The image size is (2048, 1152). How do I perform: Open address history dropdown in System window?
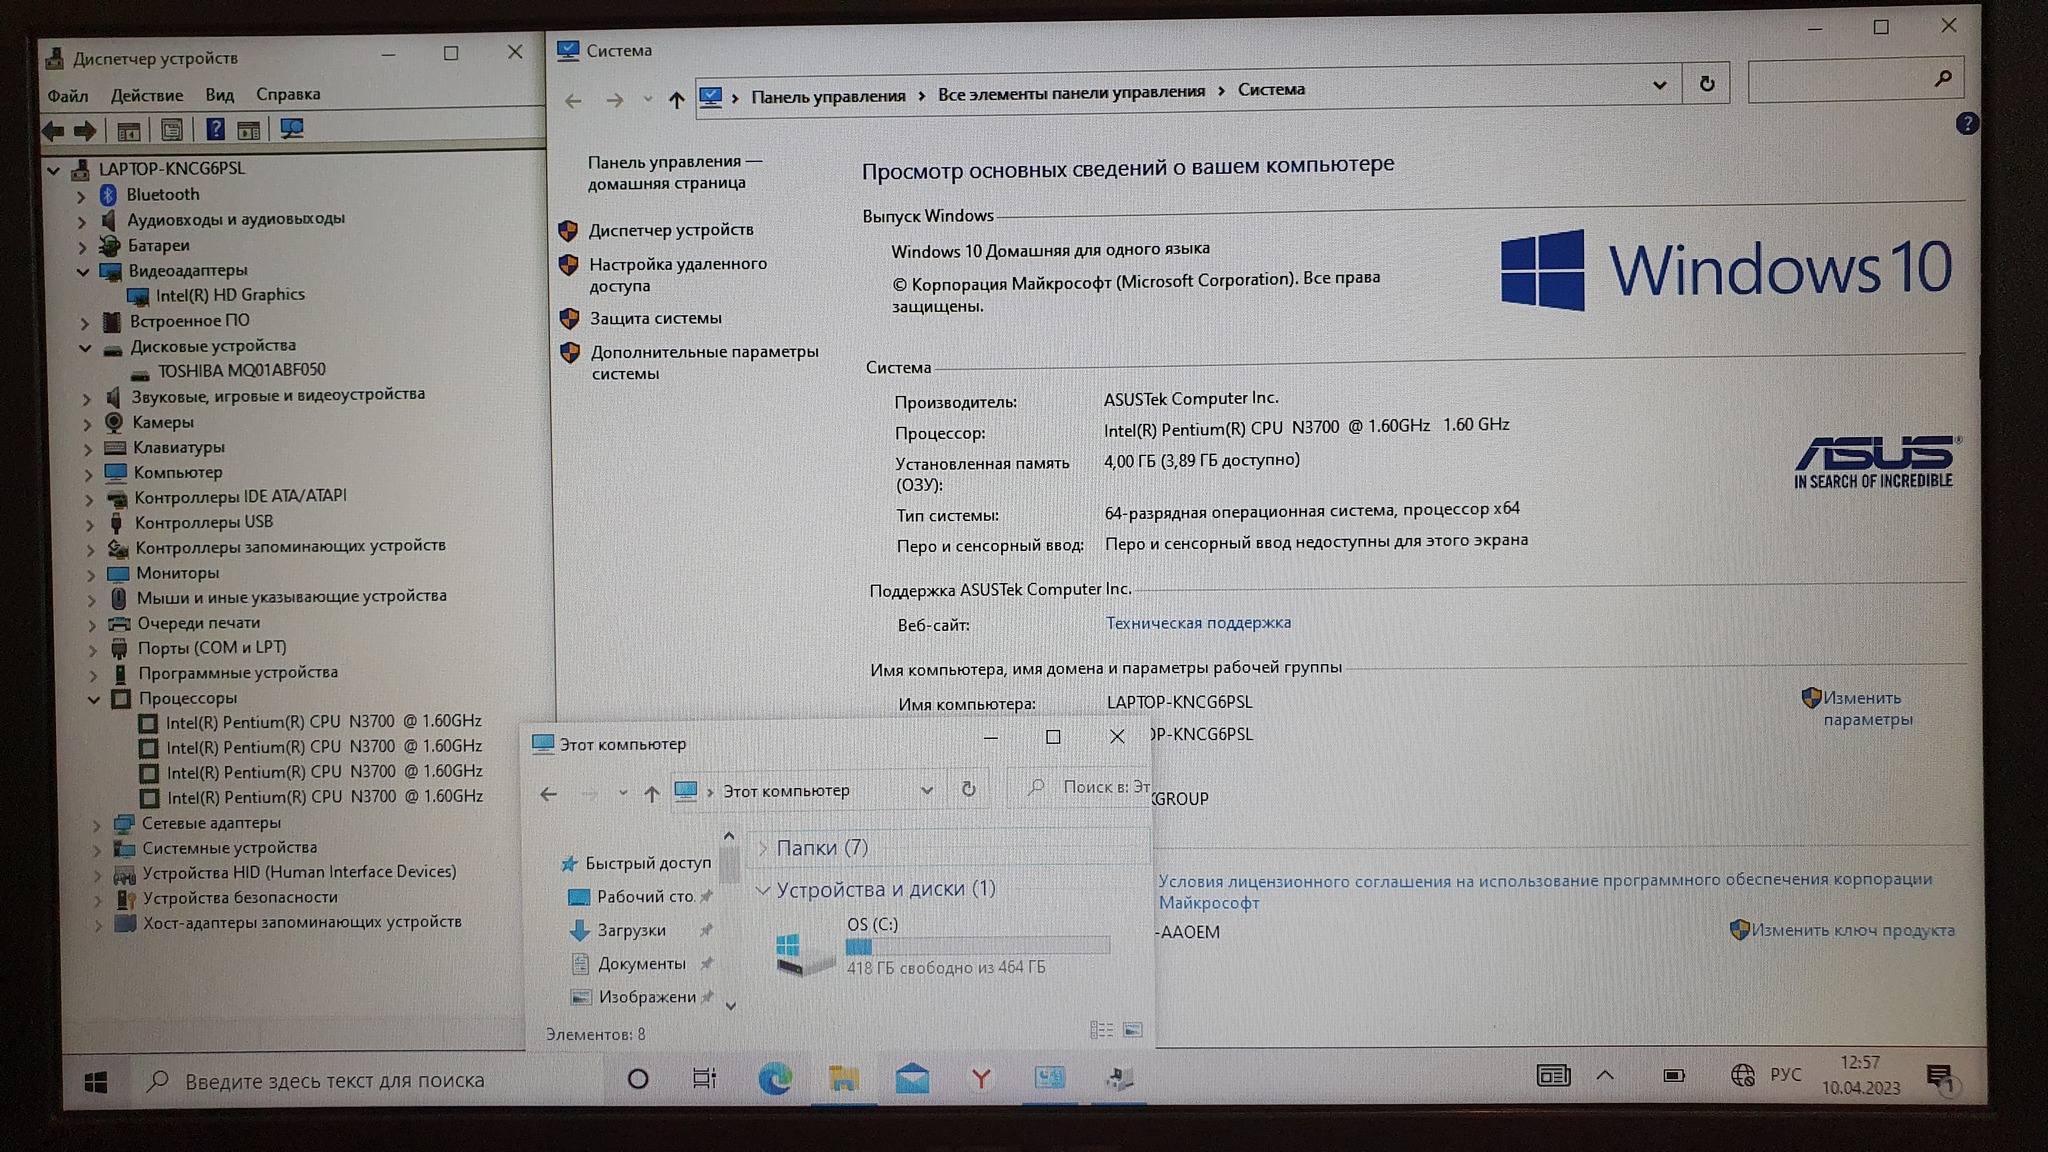click(1659, 85)
